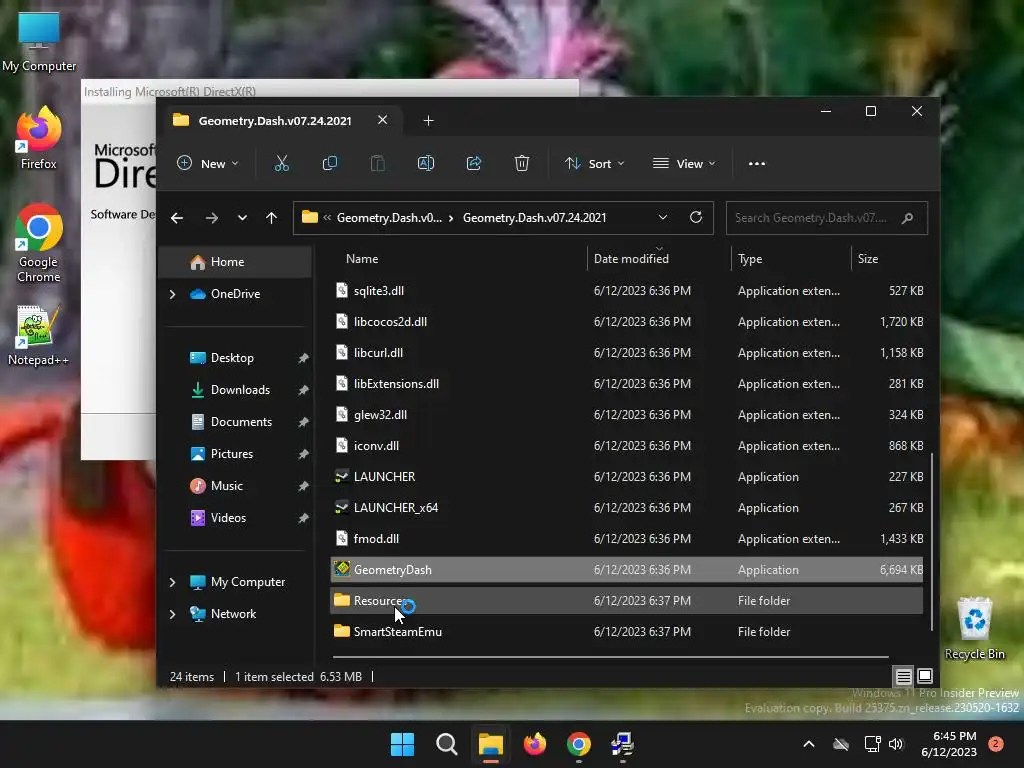This screenshot has height=768, width=1024.
Task: Switch to large thumbnails view in status bar
Action: (925, 676)
